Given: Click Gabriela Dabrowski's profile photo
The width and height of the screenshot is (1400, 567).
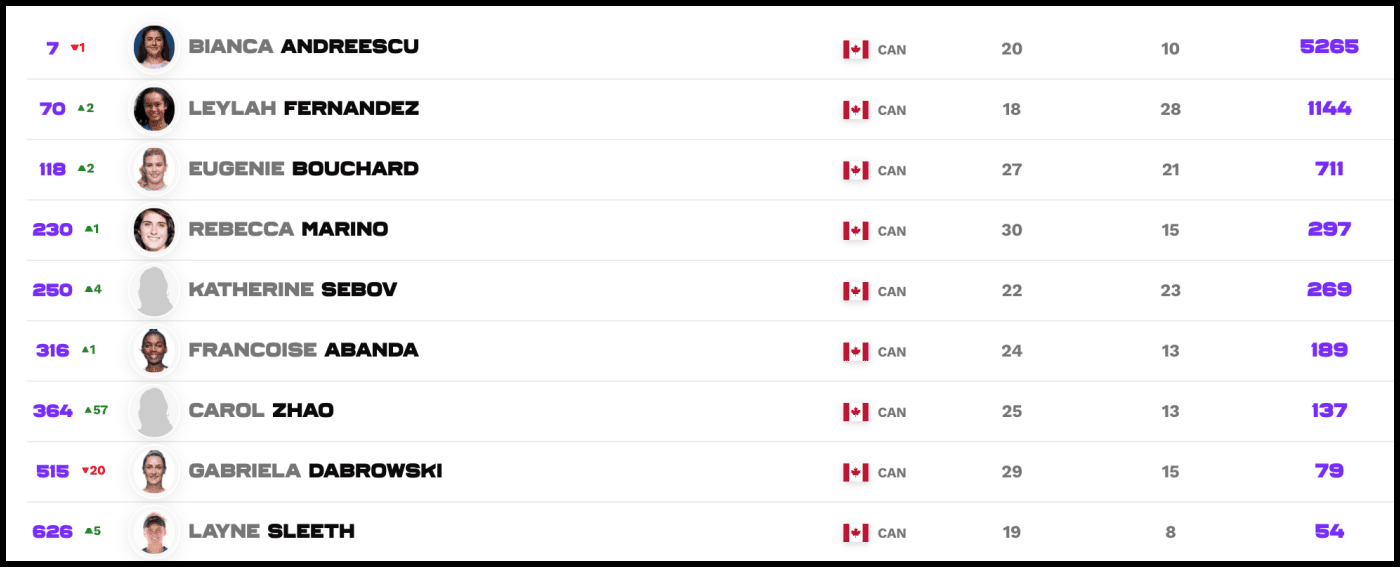Looking at the screenshot, I should [x=154, y=471].
